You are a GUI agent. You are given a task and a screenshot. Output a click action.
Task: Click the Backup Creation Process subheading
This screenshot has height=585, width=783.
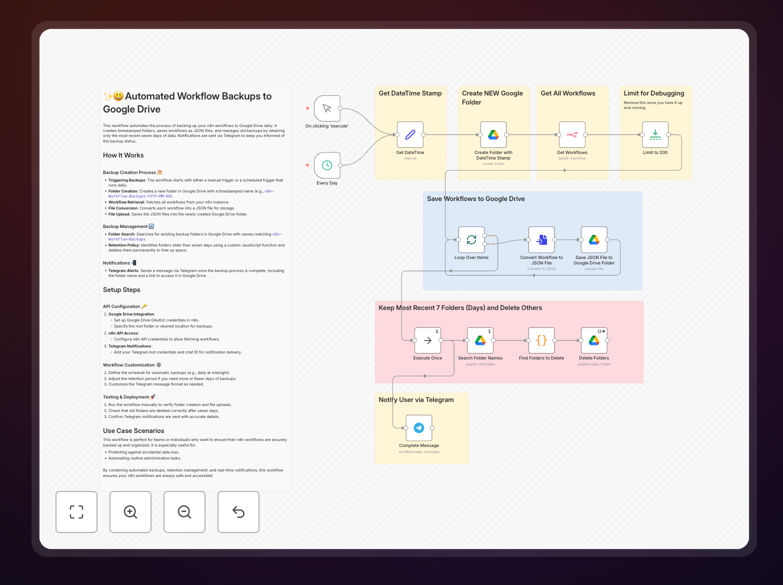(132, 172)
